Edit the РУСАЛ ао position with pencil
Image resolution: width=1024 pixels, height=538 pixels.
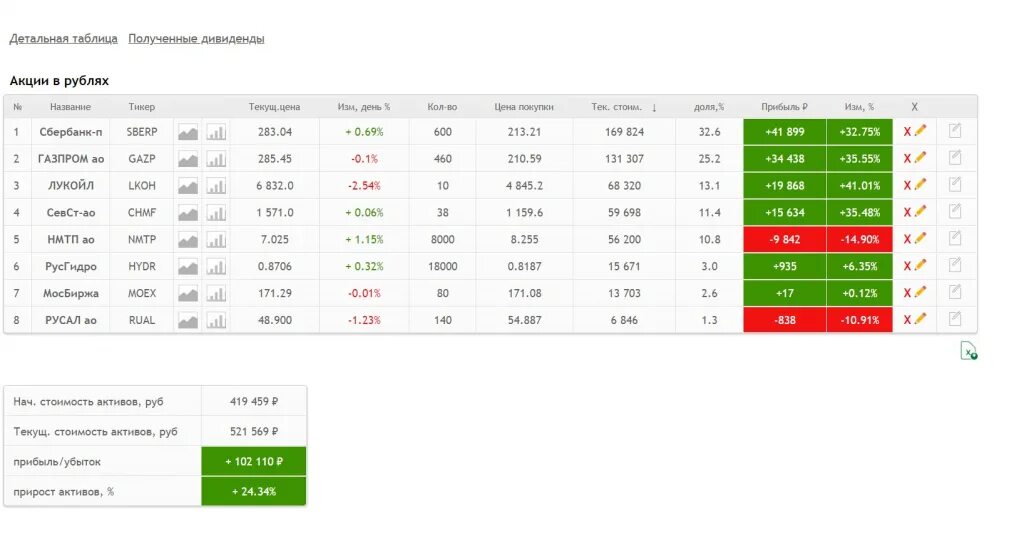pyautogui.click(x=920, y=319)
